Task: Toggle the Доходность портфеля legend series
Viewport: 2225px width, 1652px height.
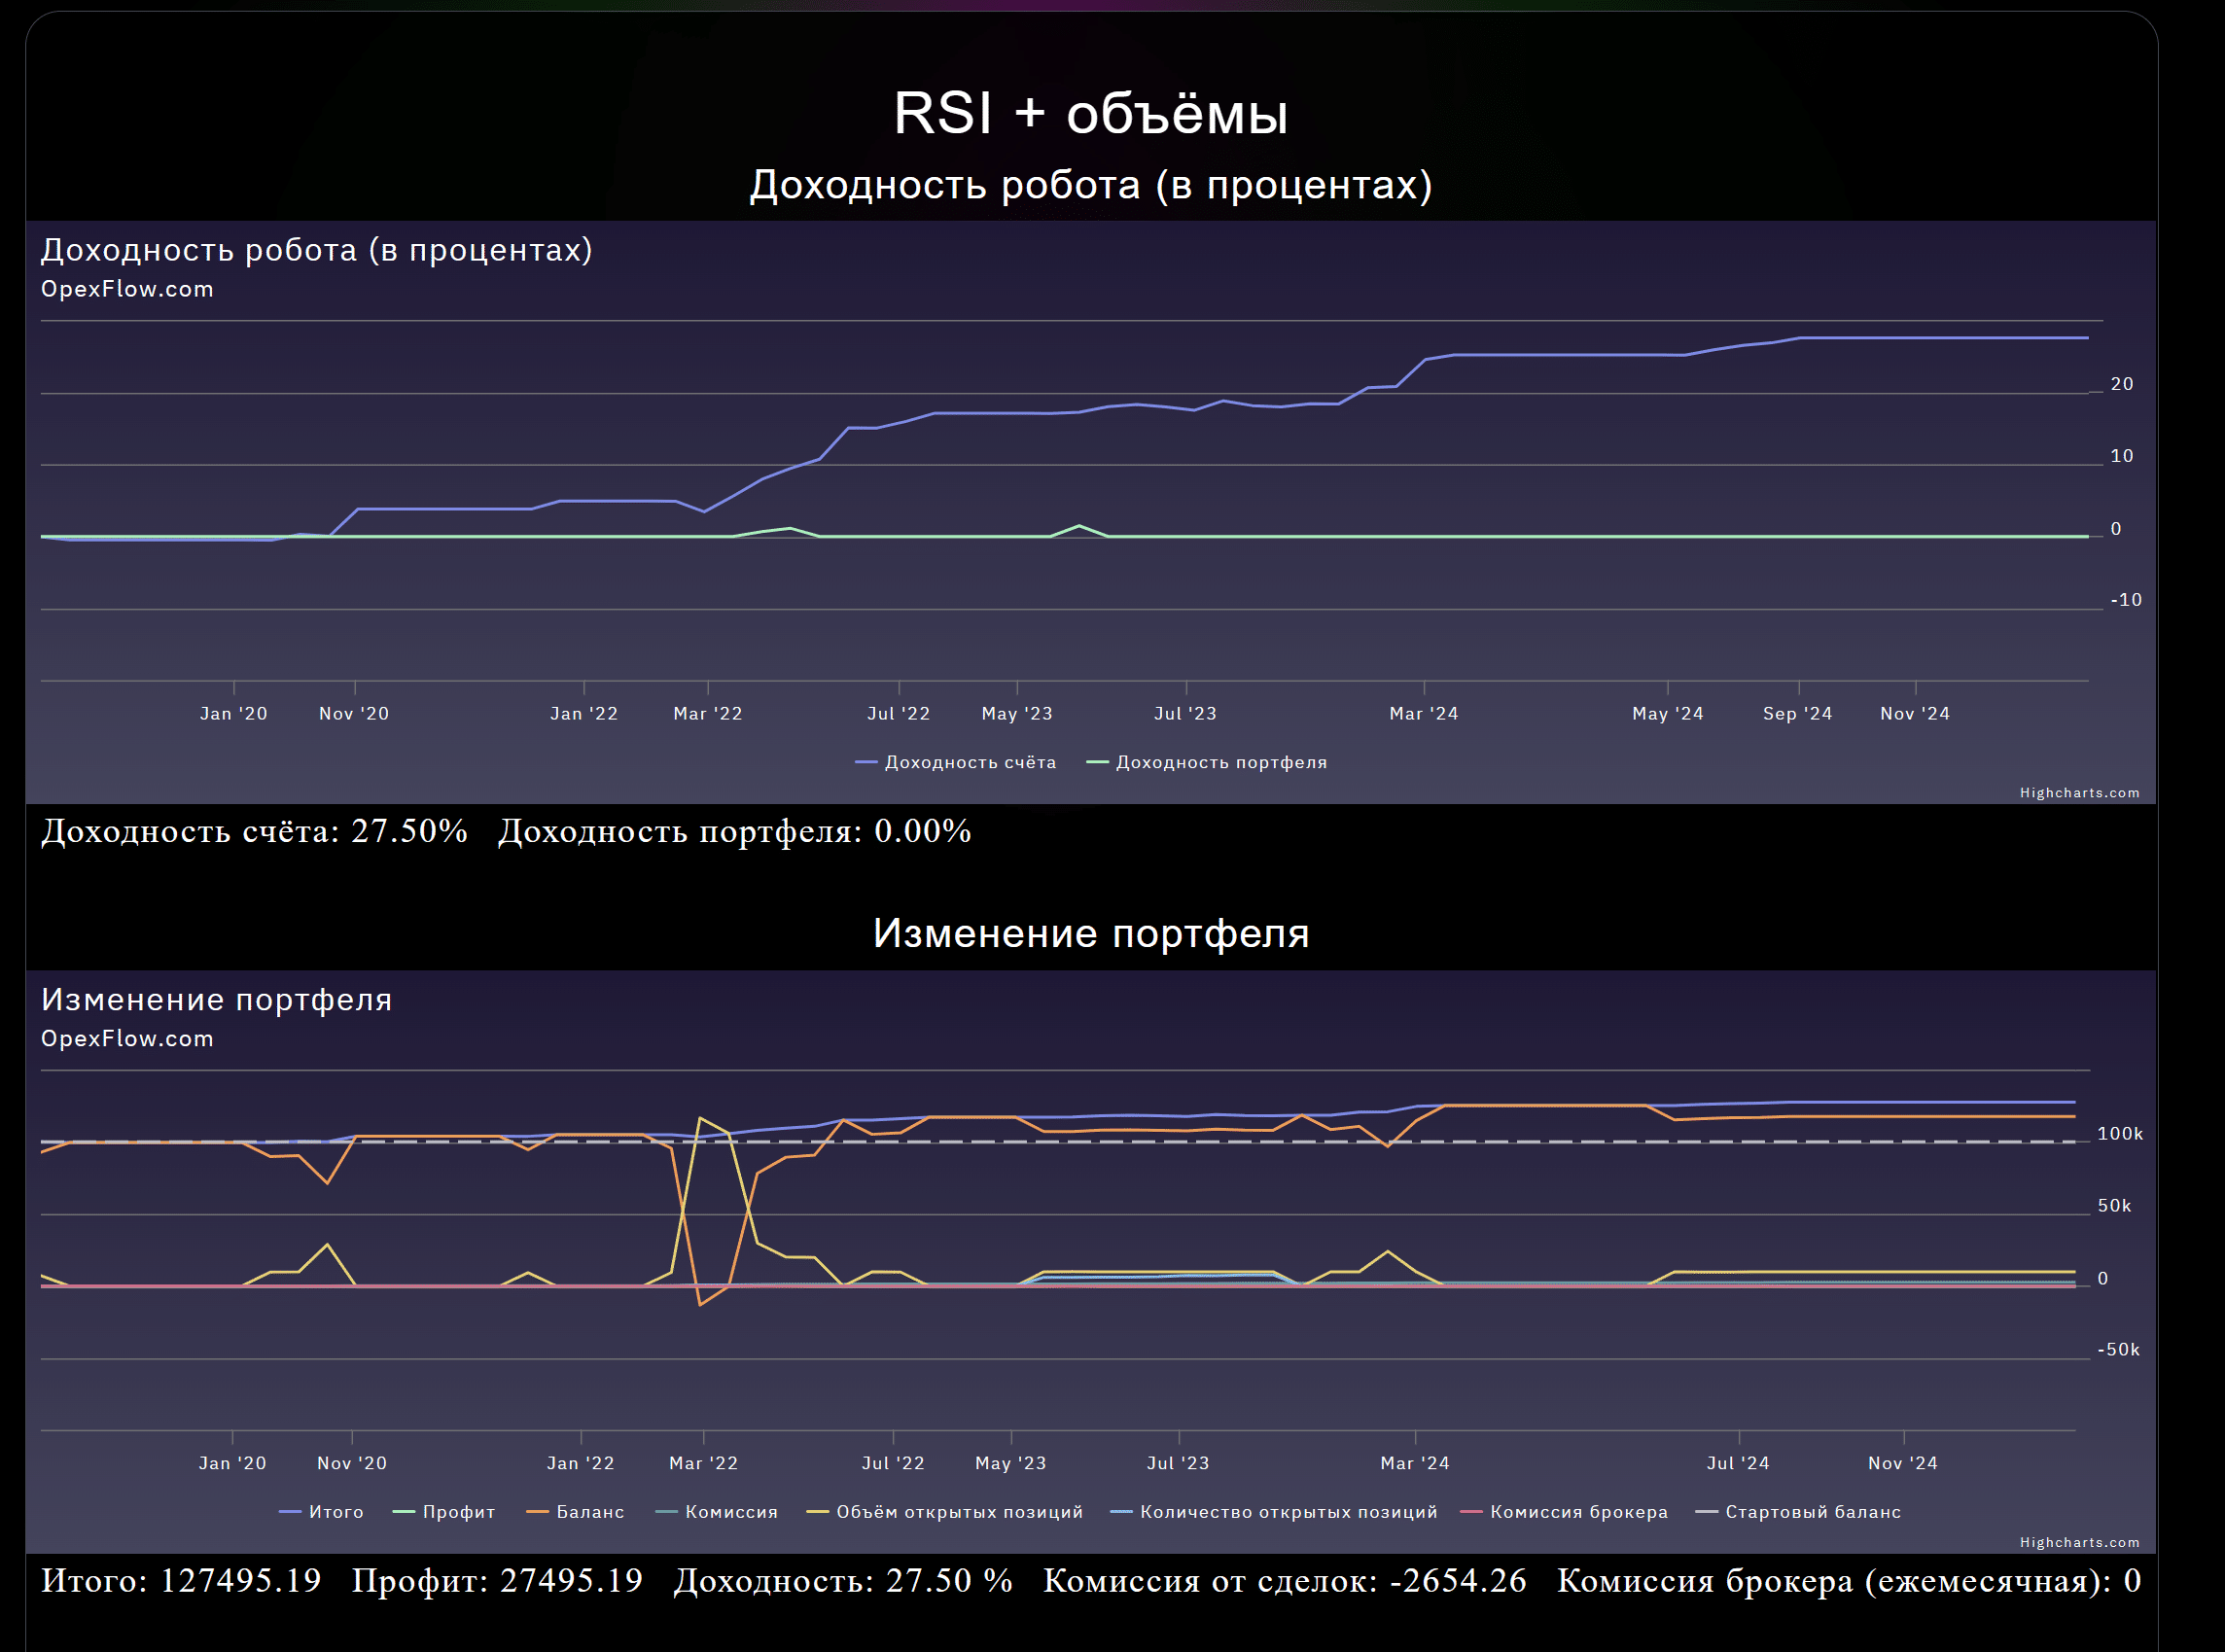Action: pyautogui.click(x=1207, y=762)
